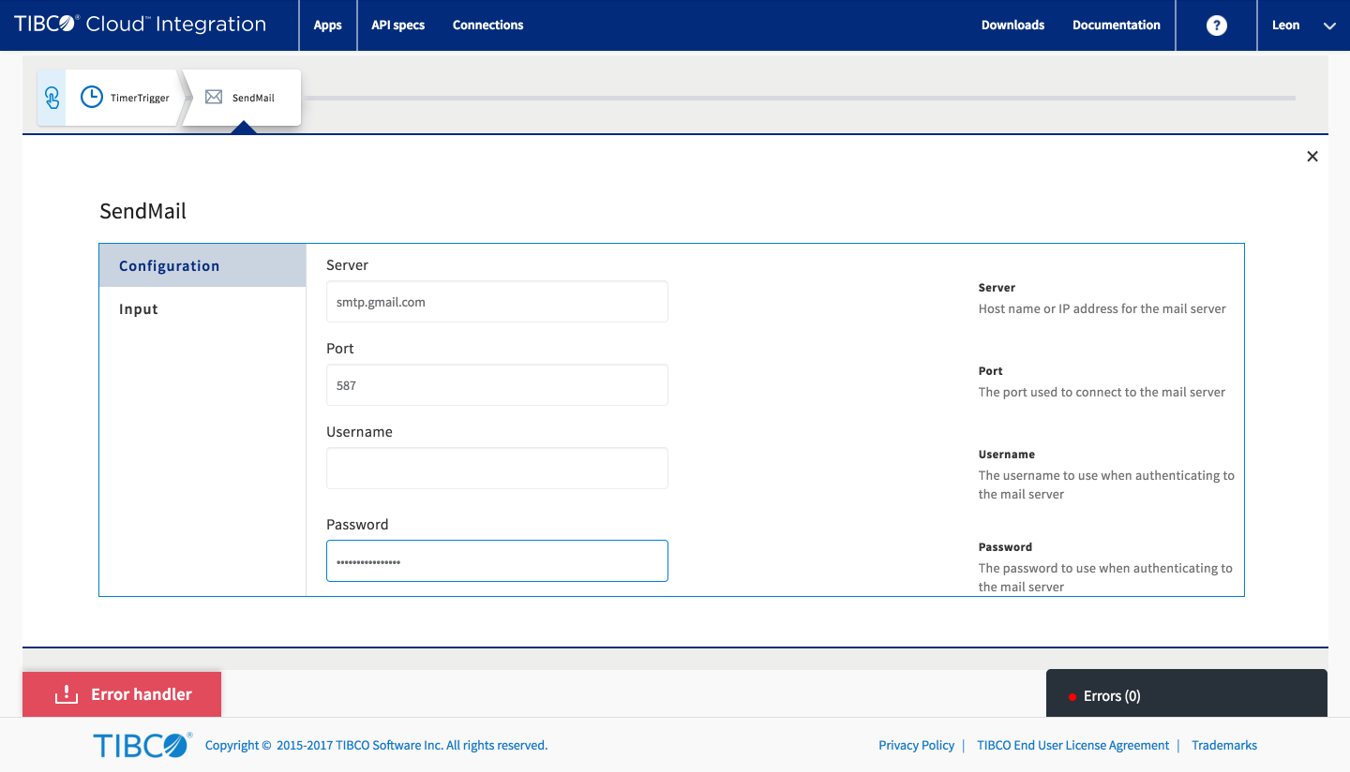Click the Error handler download icon

(67, 694)
